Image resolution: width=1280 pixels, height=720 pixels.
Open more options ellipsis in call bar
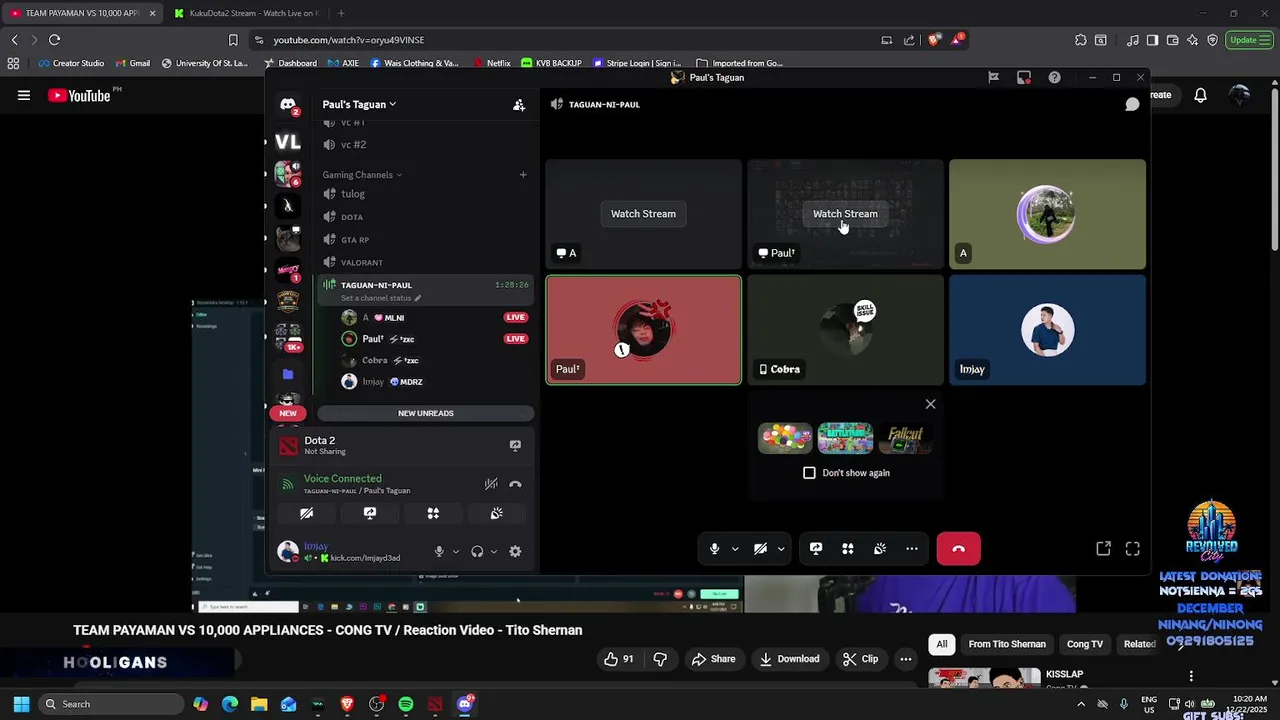click(x=912, y=548)
